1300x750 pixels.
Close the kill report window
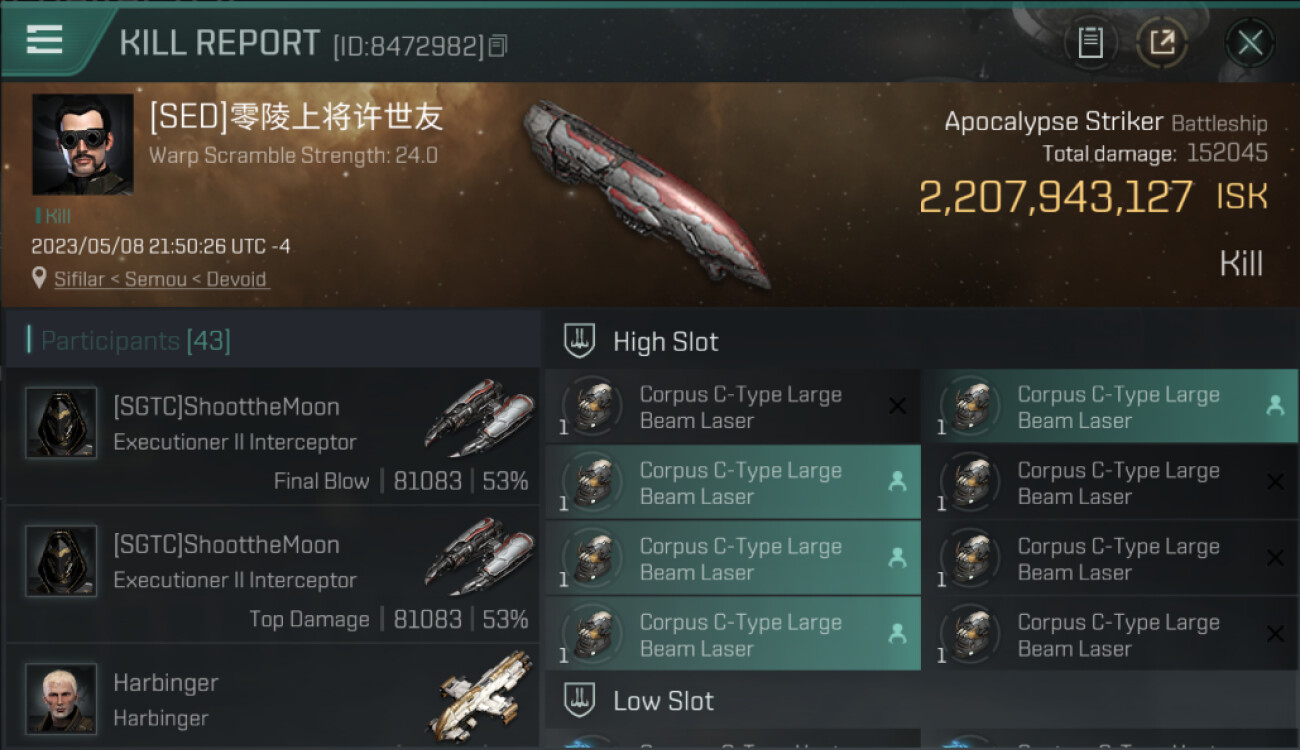(x=1249, y=42)
